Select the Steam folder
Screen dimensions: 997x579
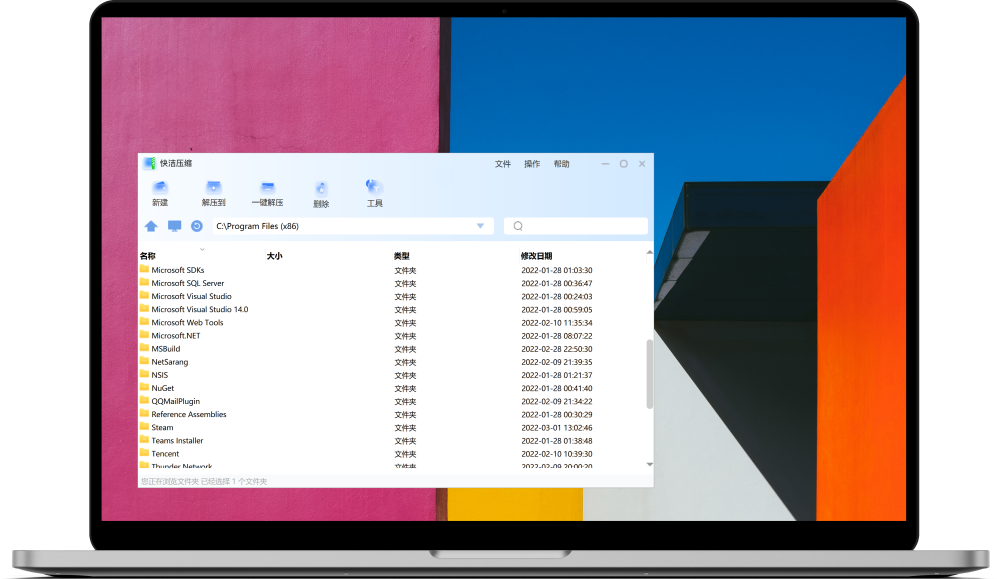[x=162, y=427]
